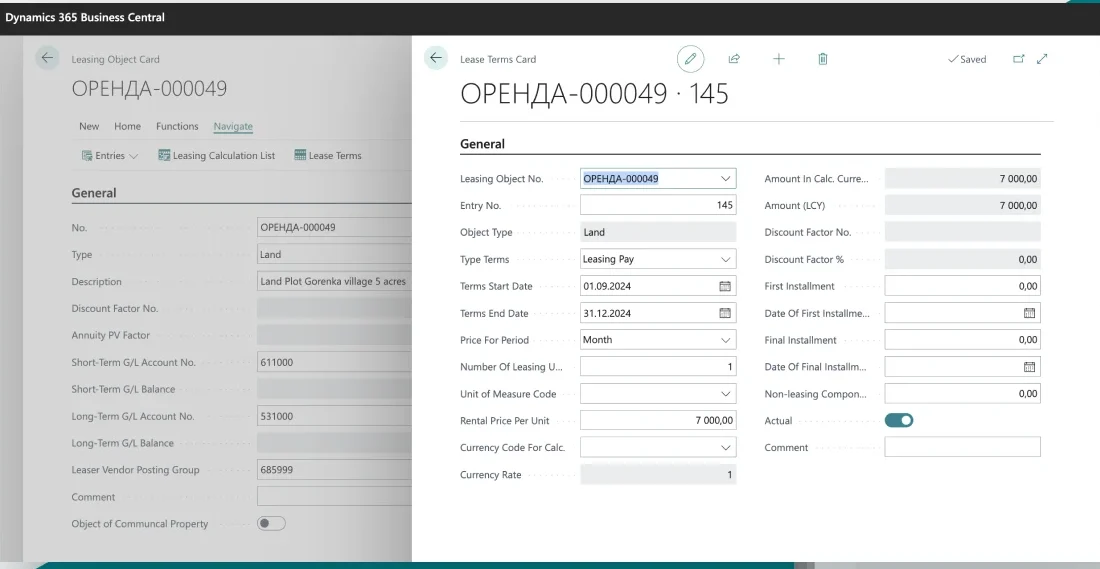Expand the Leasing Object No. dropdown
The image size is (1100, 569).
click(x=725, y=179)
